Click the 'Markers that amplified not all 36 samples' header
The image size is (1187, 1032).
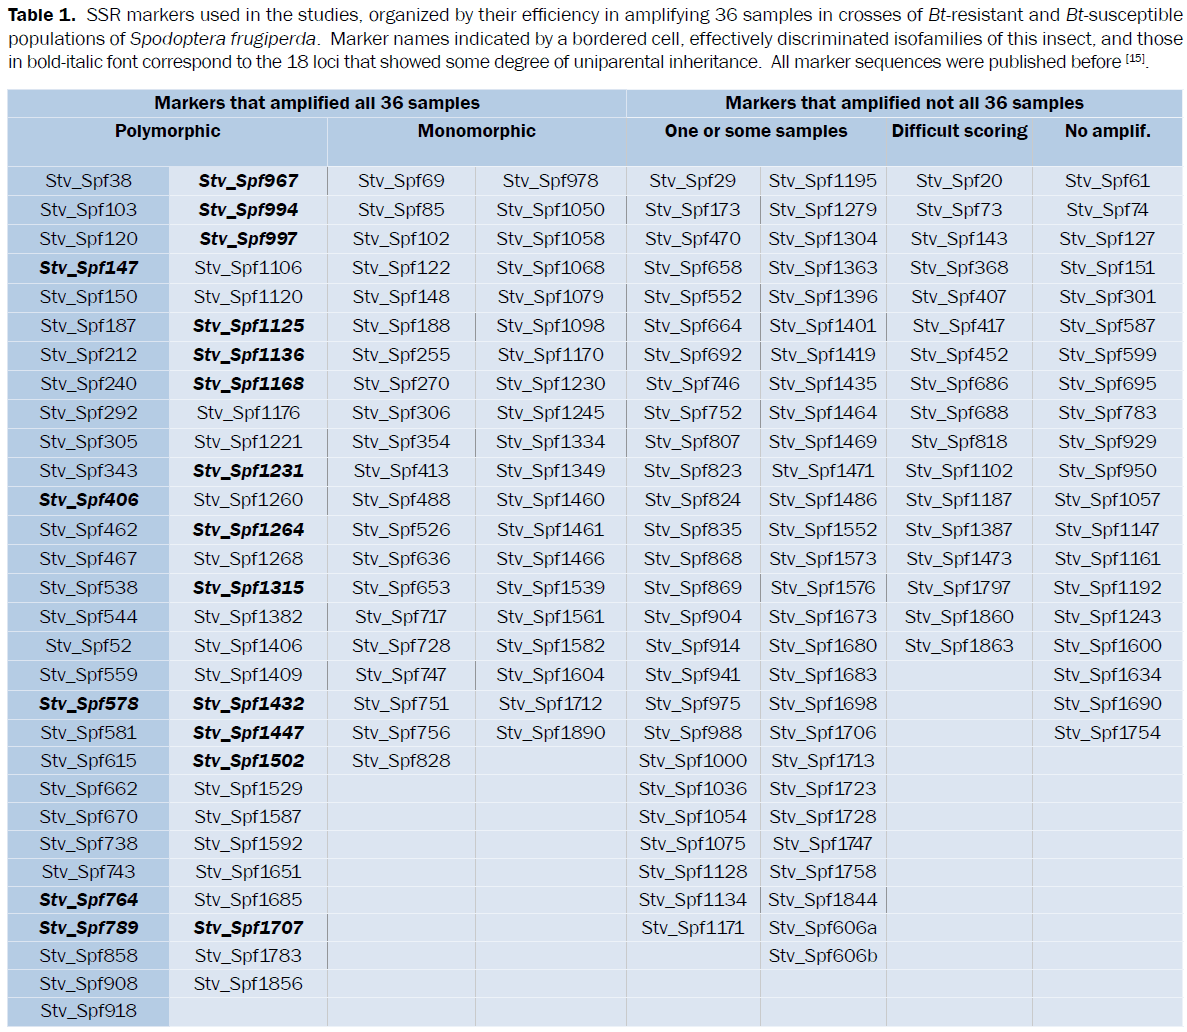pos(904,103)
